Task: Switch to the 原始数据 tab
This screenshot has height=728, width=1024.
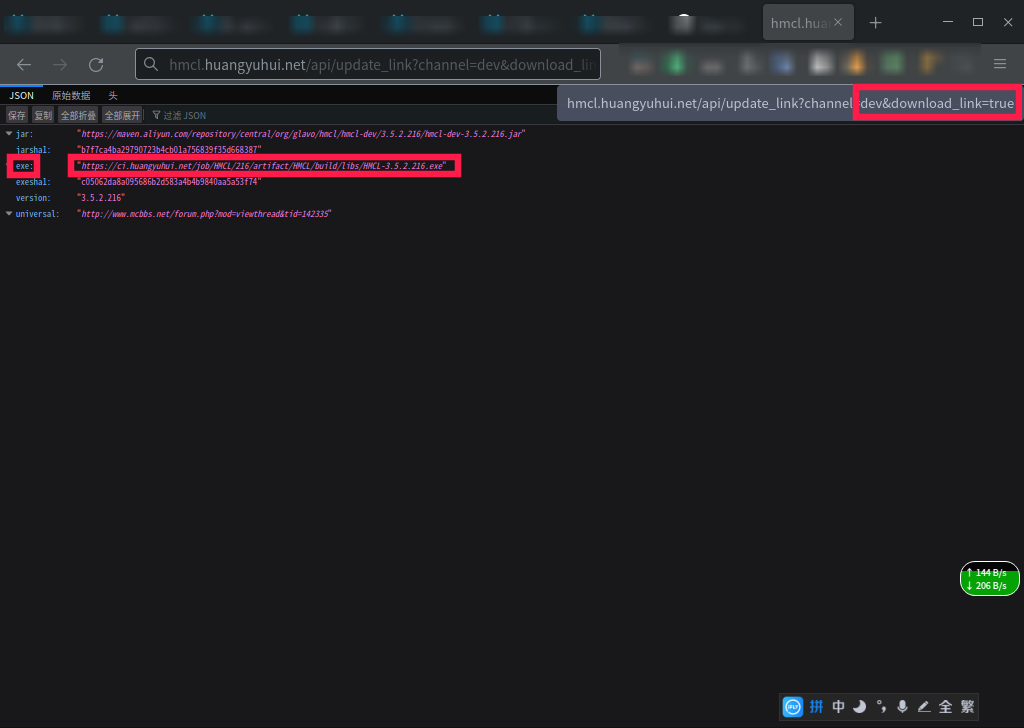Action: (x=71, y=95)
